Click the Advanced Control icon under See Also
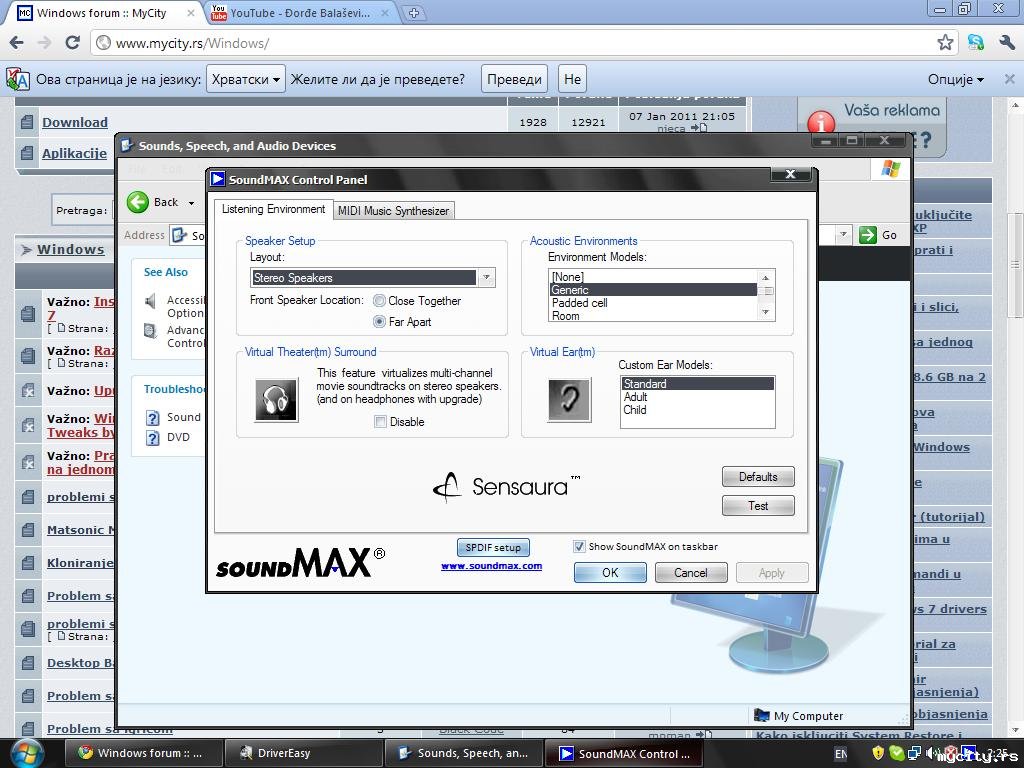Image resolution: width=1024 pixels, height=768 pixels. pyautogui.click(x=151, y=331)
